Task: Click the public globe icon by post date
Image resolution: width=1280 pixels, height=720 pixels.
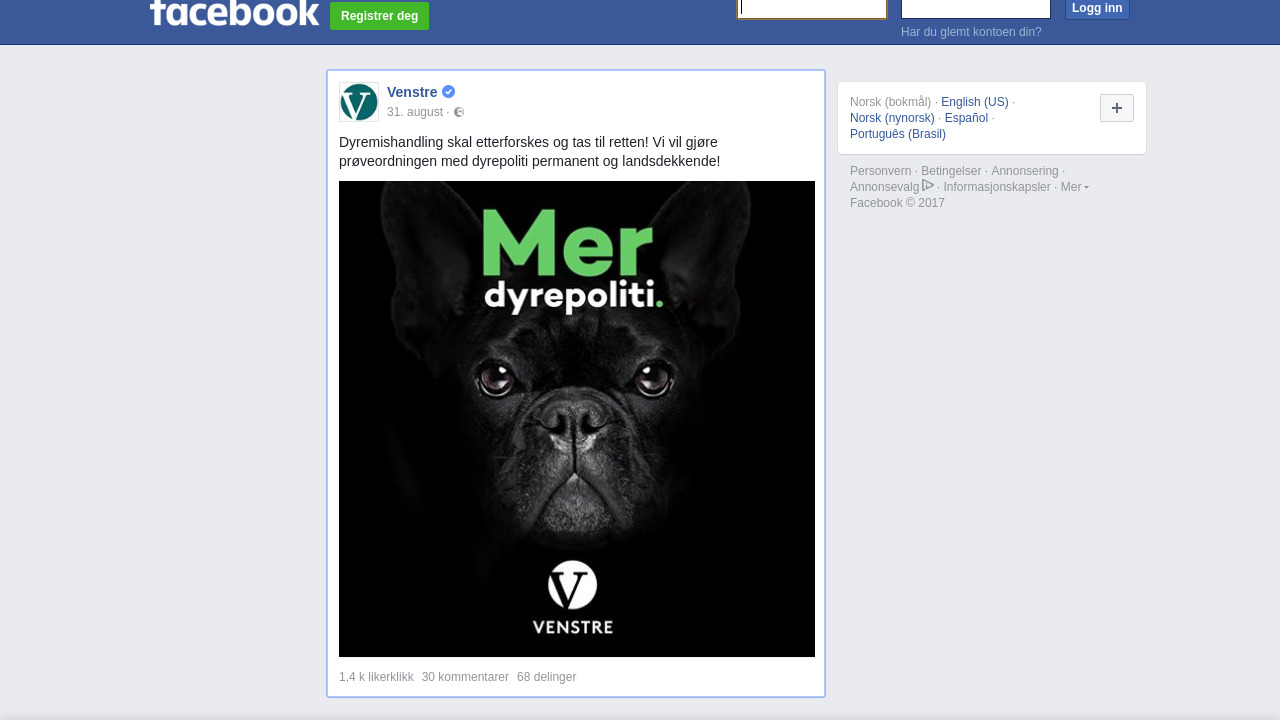Action: click(x=459, y=112)
